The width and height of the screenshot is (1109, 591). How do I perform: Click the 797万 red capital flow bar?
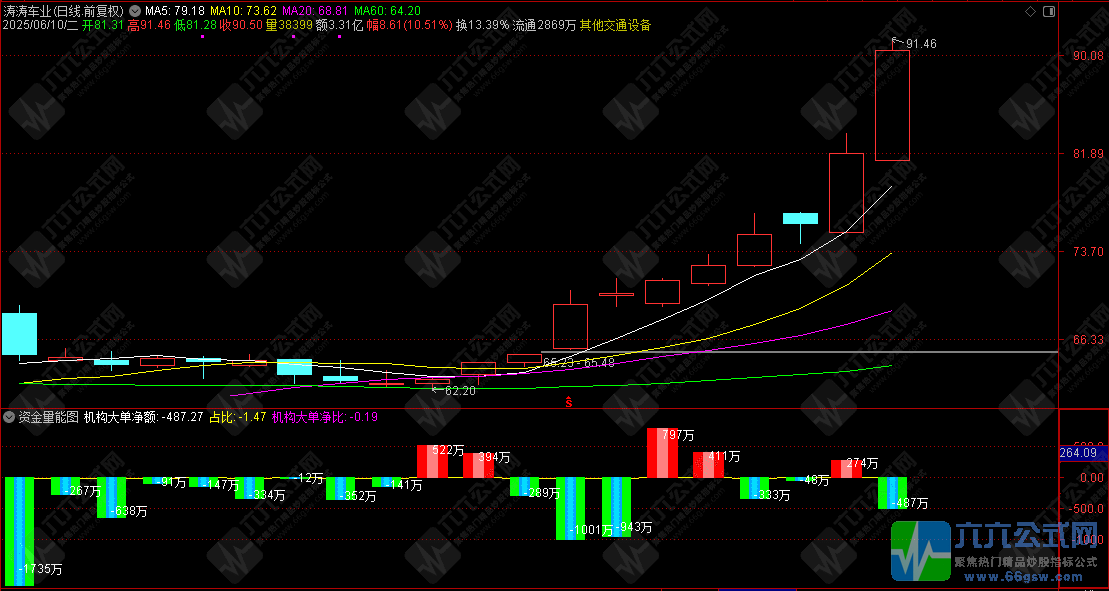point(664,452)
